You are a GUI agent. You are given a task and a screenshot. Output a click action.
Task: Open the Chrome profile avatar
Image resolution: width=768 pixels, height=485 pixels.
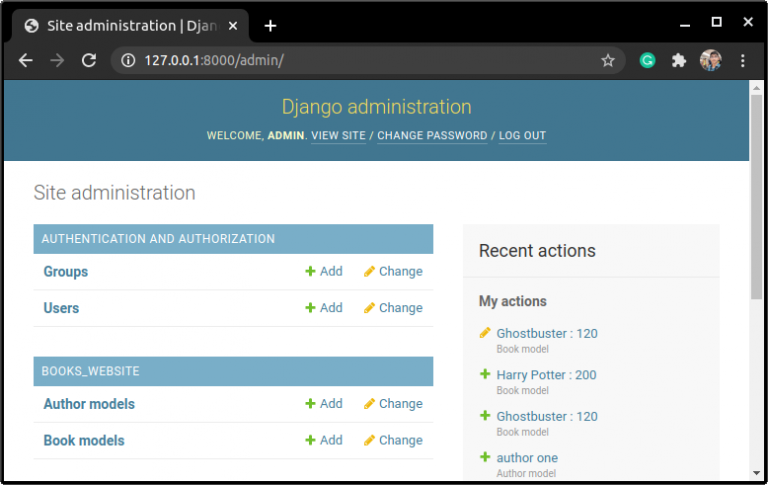point(711,60)
